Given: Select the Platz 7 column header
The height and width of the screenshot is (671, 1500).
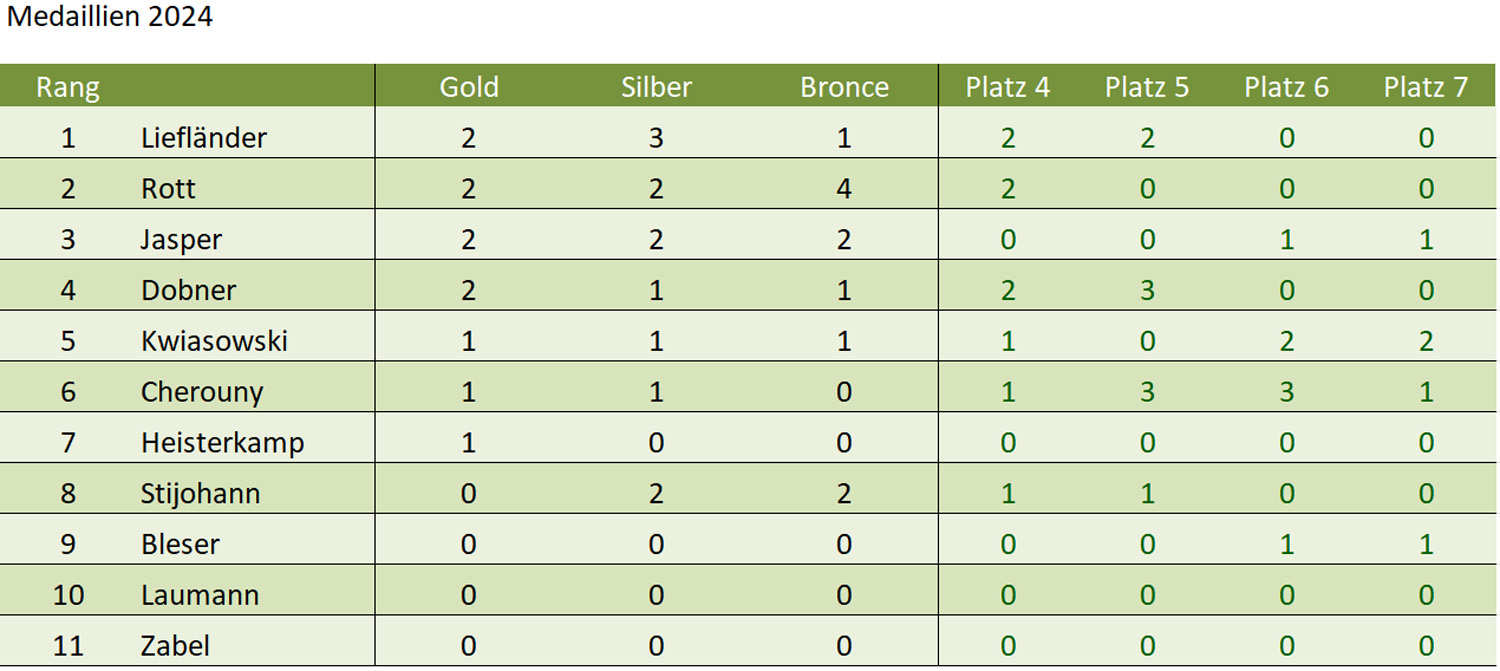Looking at the screenshot, I should 1426,87.
